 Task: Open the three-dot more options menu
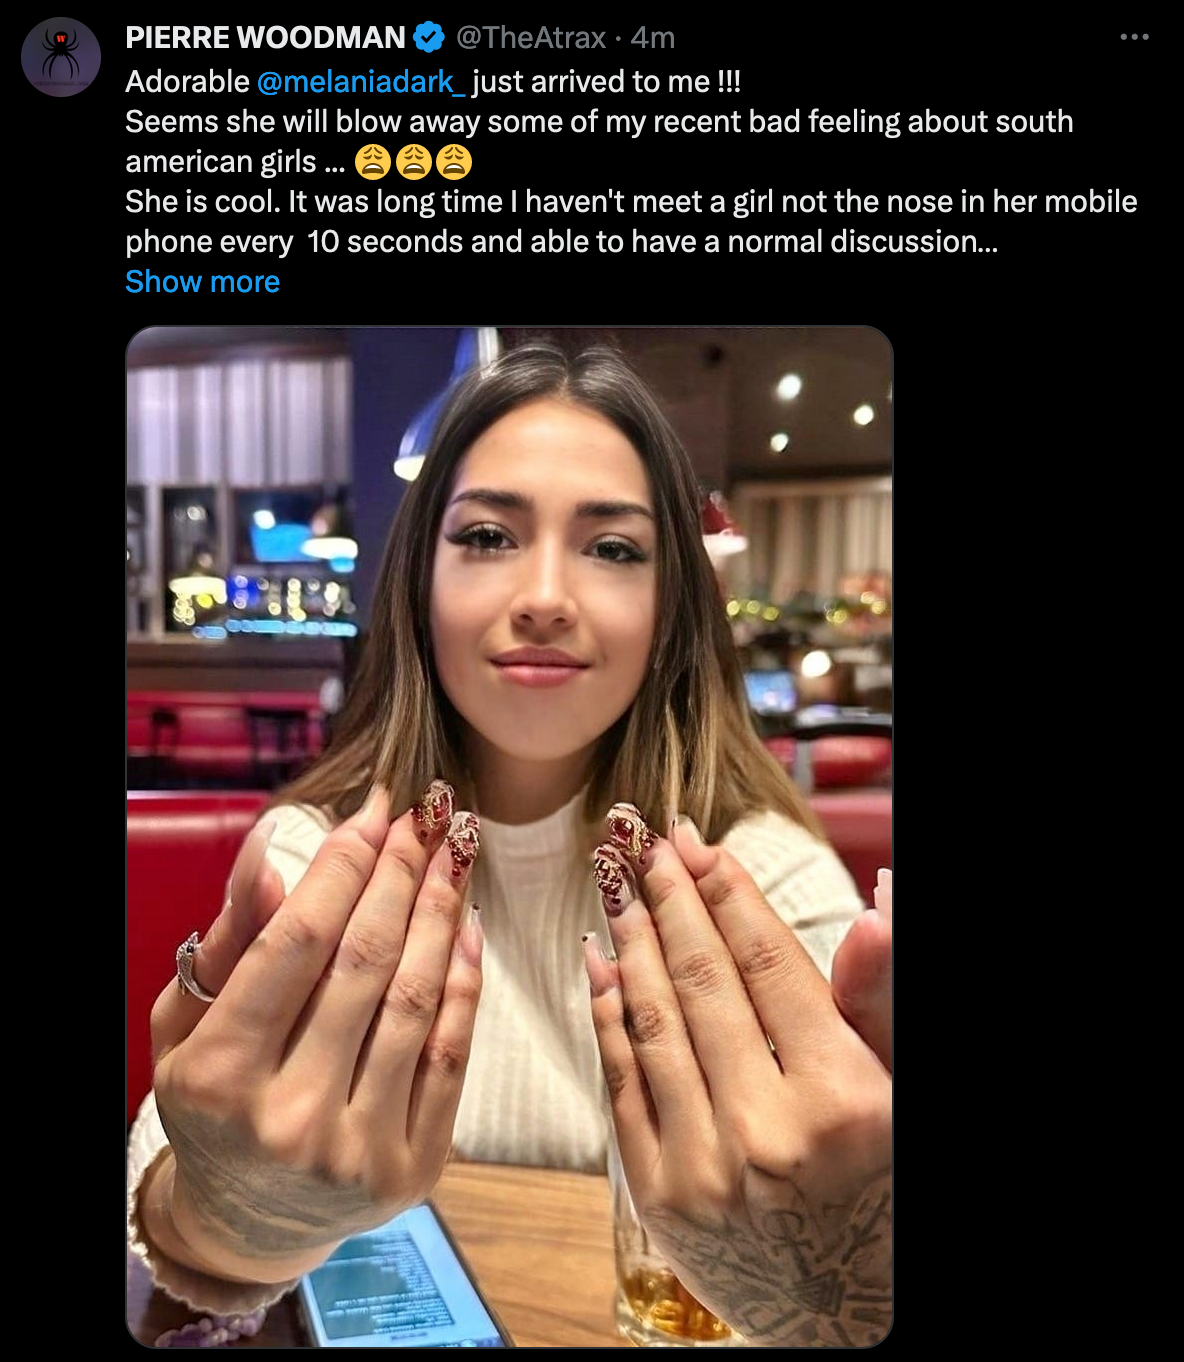click(1134, 37)
